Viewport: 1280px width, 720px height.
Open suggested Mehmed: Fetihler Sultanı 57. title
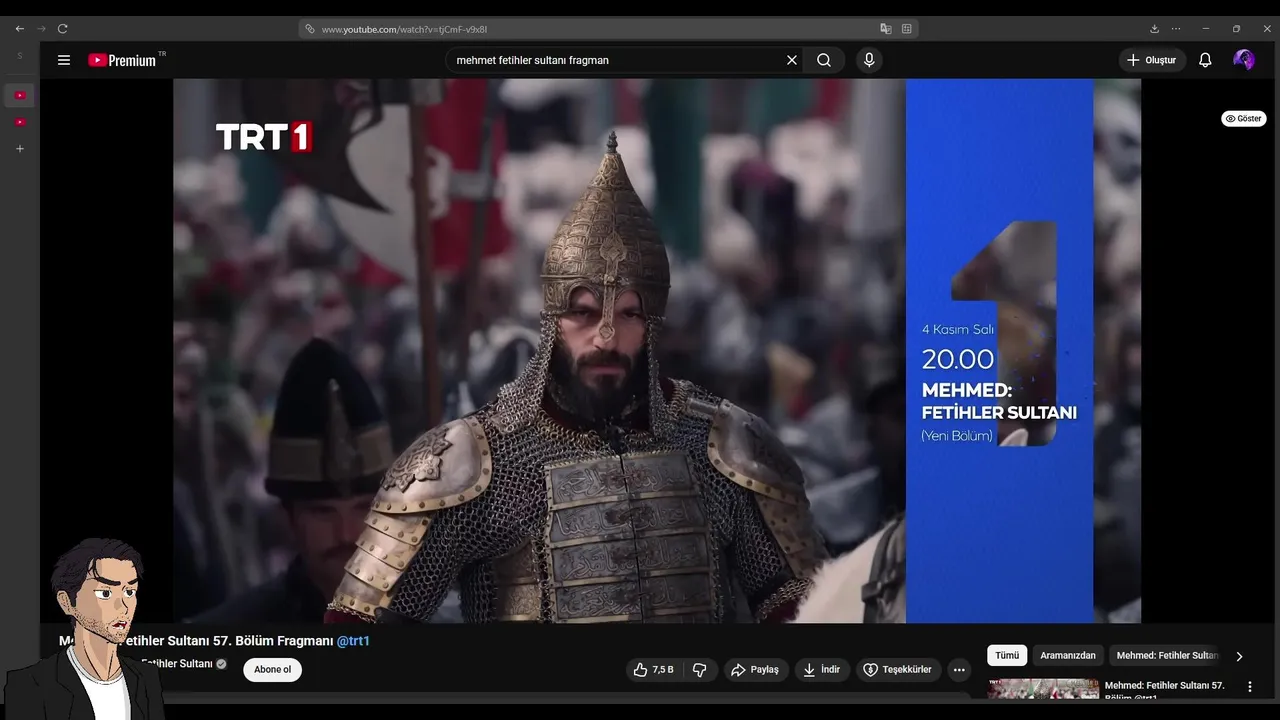click(x=1164, y=690)
